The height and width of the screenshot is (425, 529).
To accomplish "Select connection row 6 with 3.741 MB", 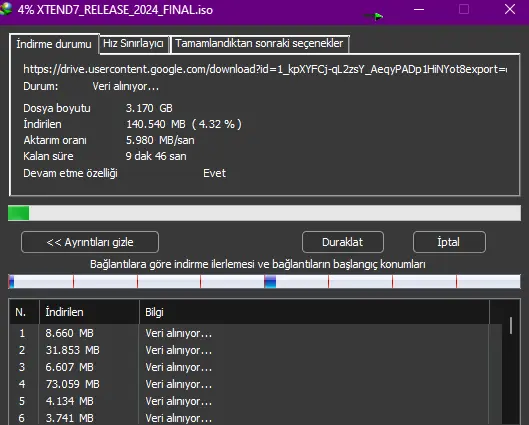I will [255, 418].
